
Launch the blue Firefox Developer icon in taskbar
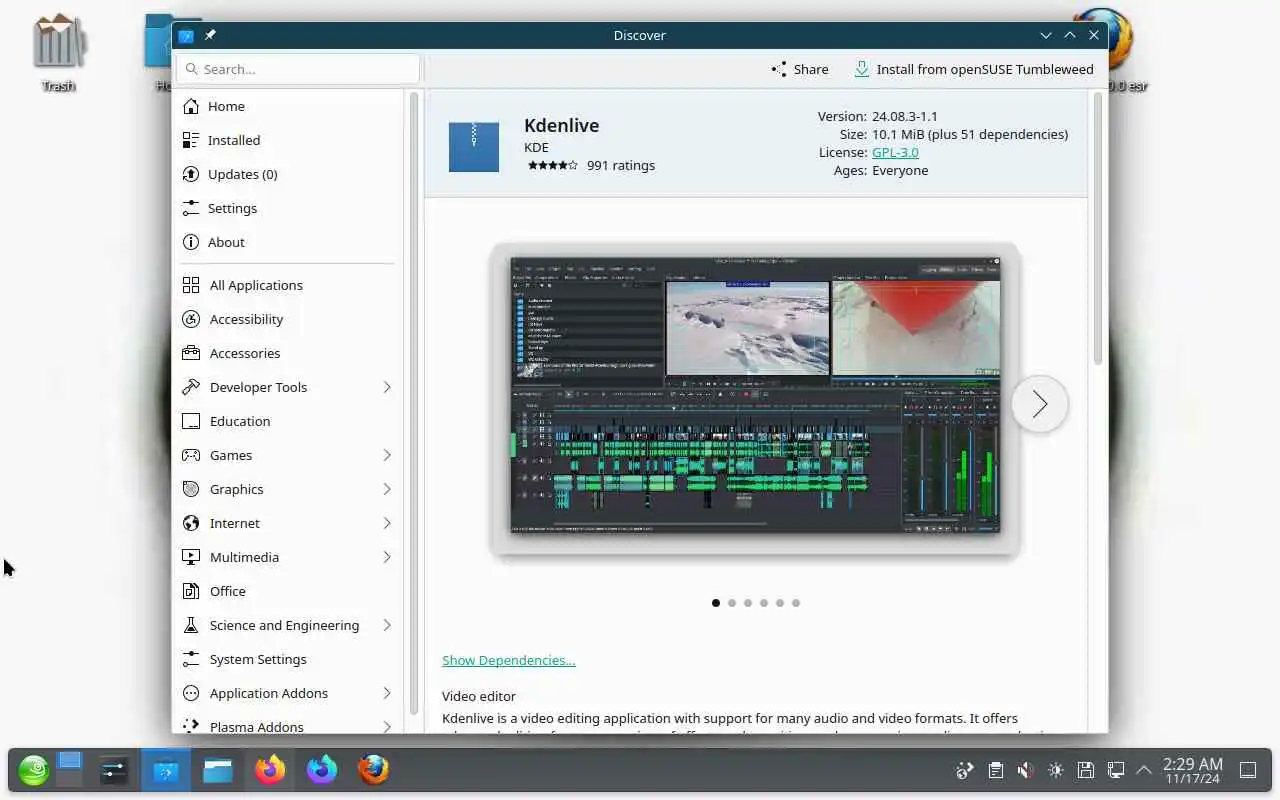pyautogui.click(x=321, y=770)
